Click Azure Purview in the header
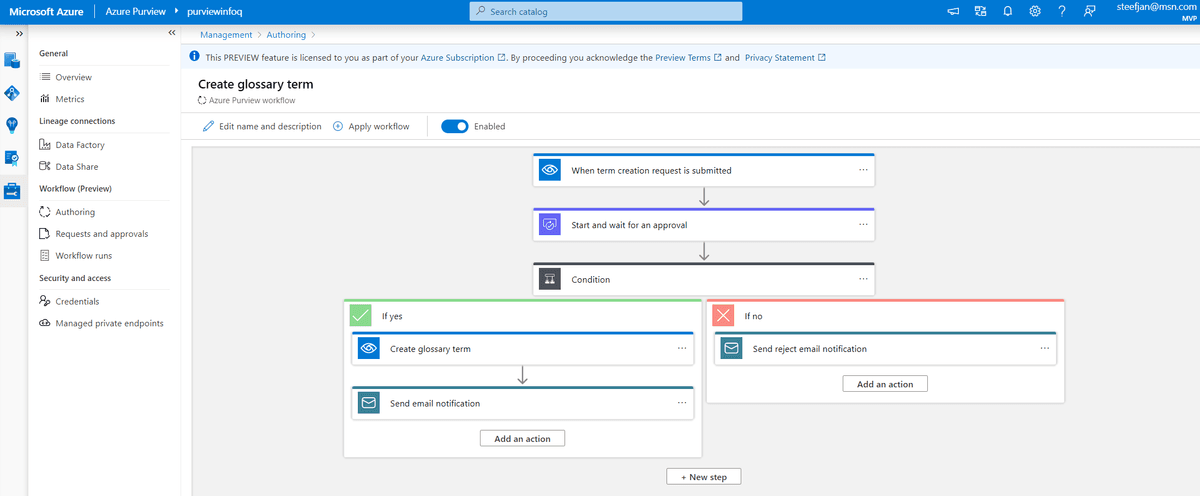1200x496 pixels. click(x=137, y=11)
